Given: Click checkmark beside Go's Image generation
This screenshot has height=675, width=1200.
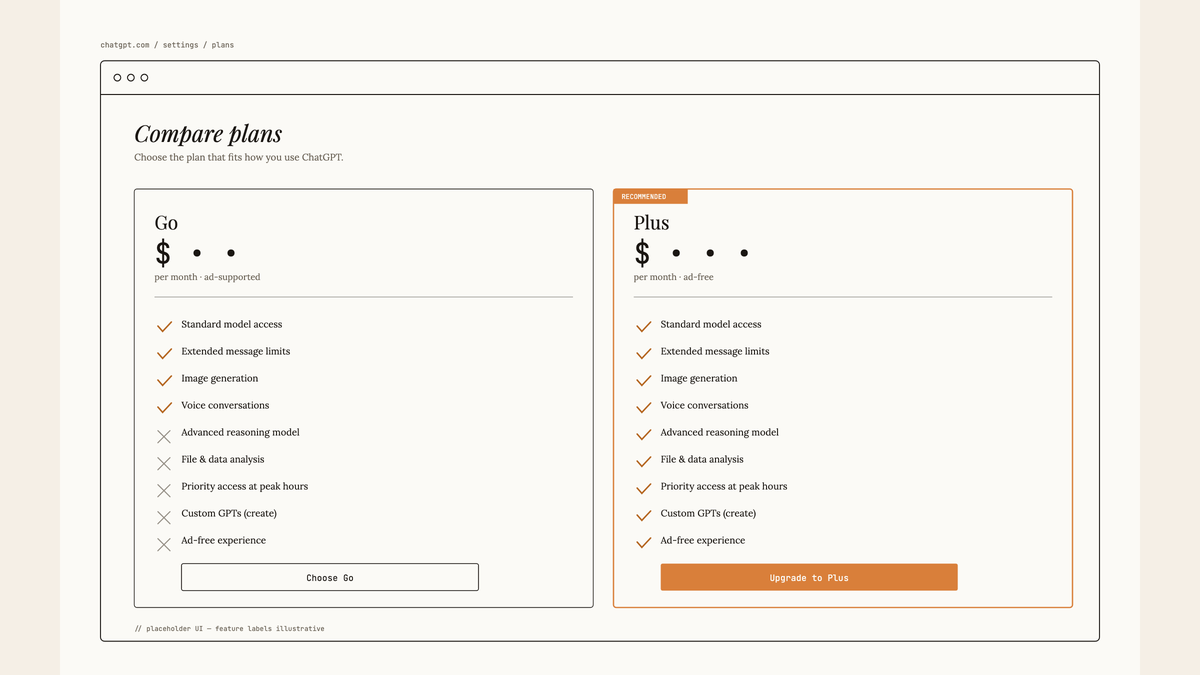Looking at the screenshot, I should 164,380.
